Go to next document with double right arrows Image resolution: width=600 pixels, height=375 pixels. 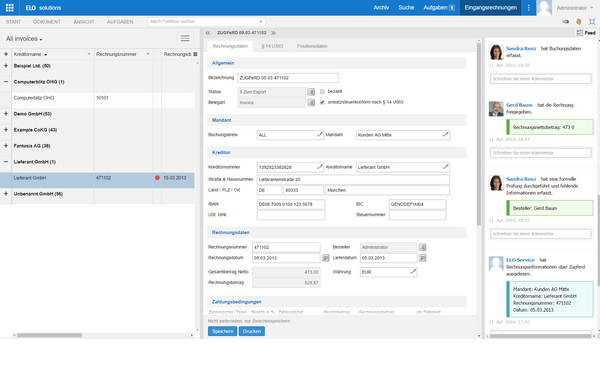[x=273, y=33]
